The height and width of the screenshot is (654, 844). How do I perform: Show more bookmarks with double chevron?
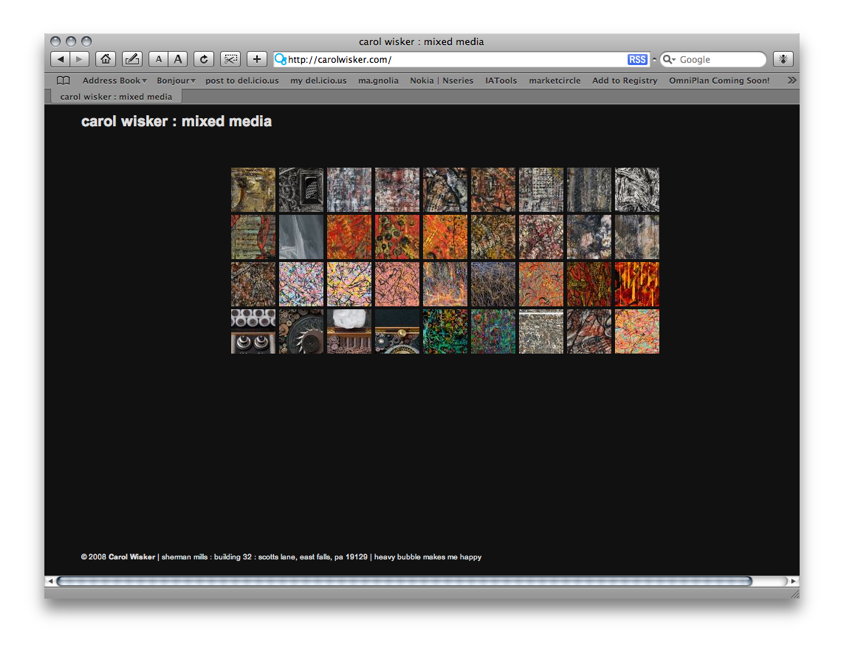791,80
